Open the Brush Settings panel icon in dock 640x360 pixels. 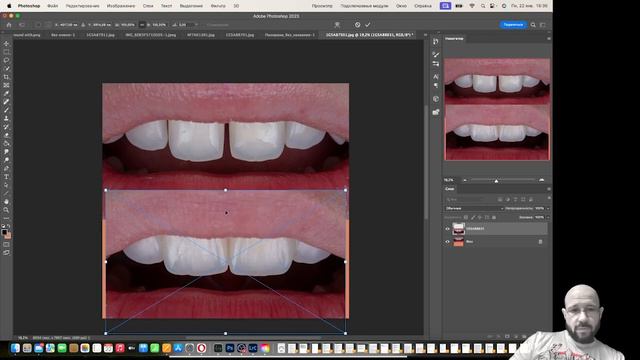pyautogui.click(x=436, y=54)
